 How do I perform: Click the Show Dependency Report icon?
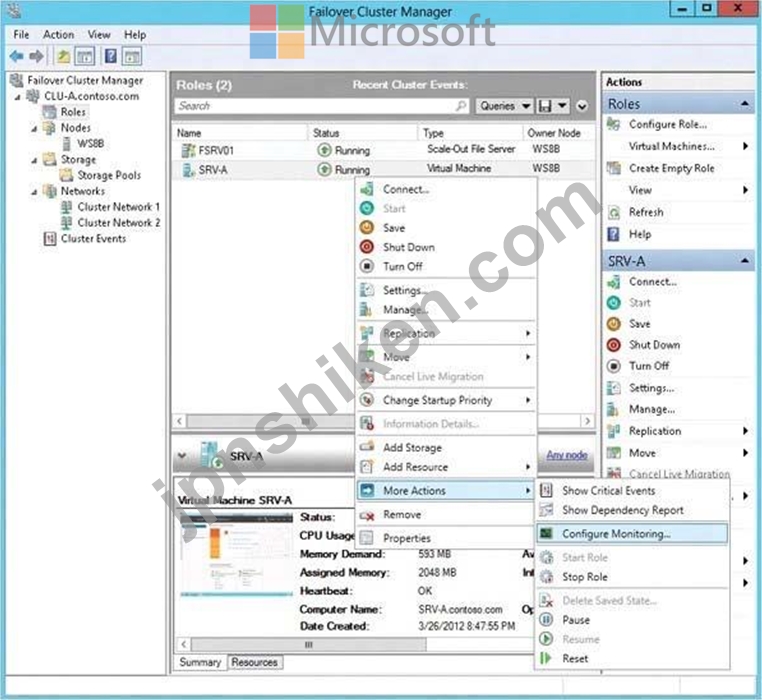coord(546,510)
